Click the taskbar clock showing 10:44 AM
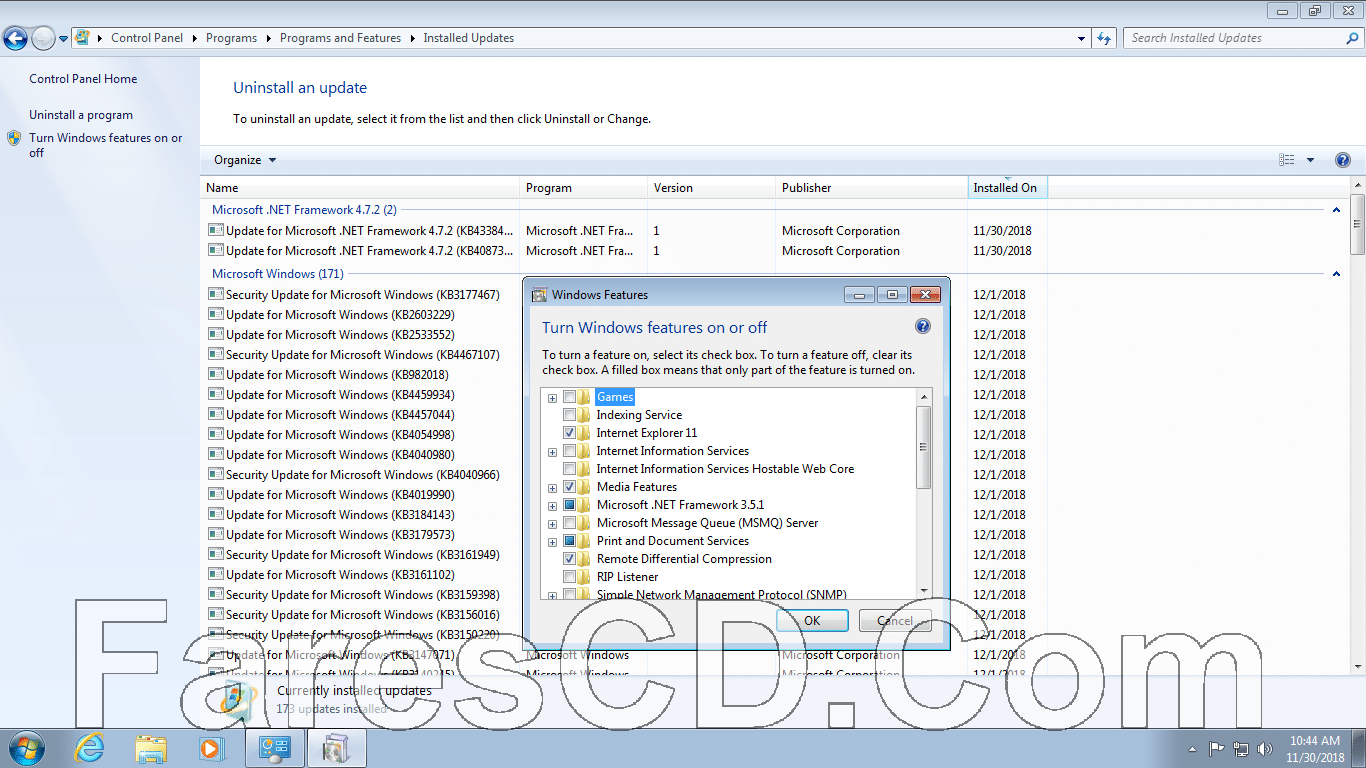1366x768 pixels. (1314, 748)
